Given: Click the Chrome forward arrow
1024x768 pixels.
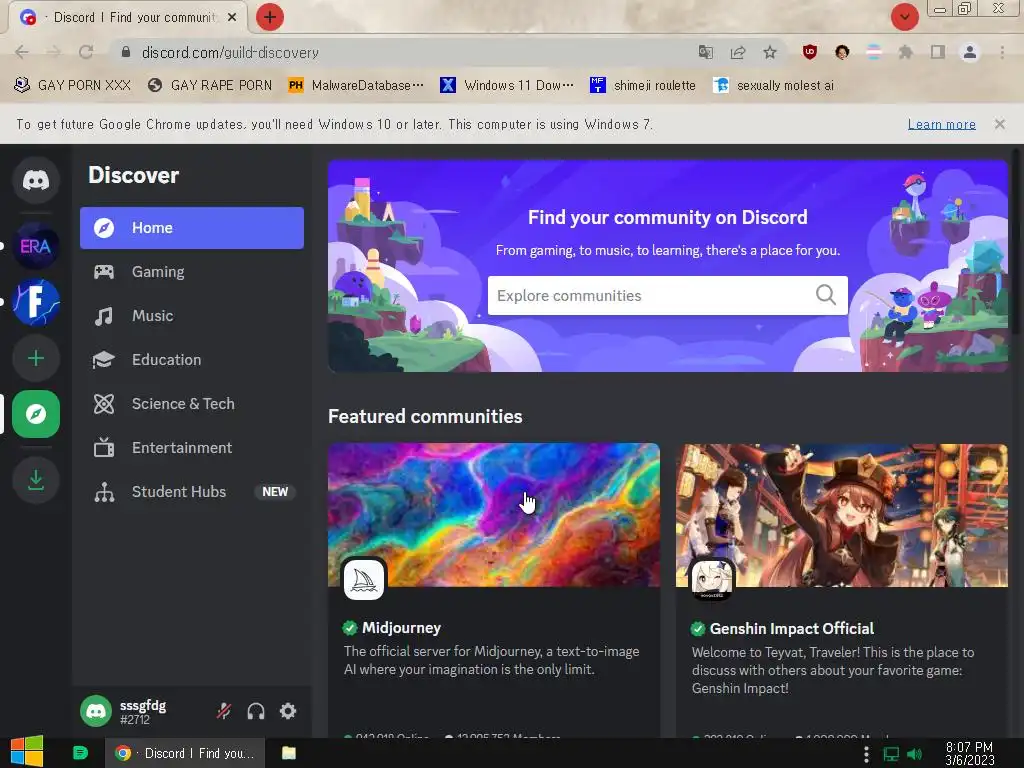Looking at the screenshot, I should click(x=54, y=52).
